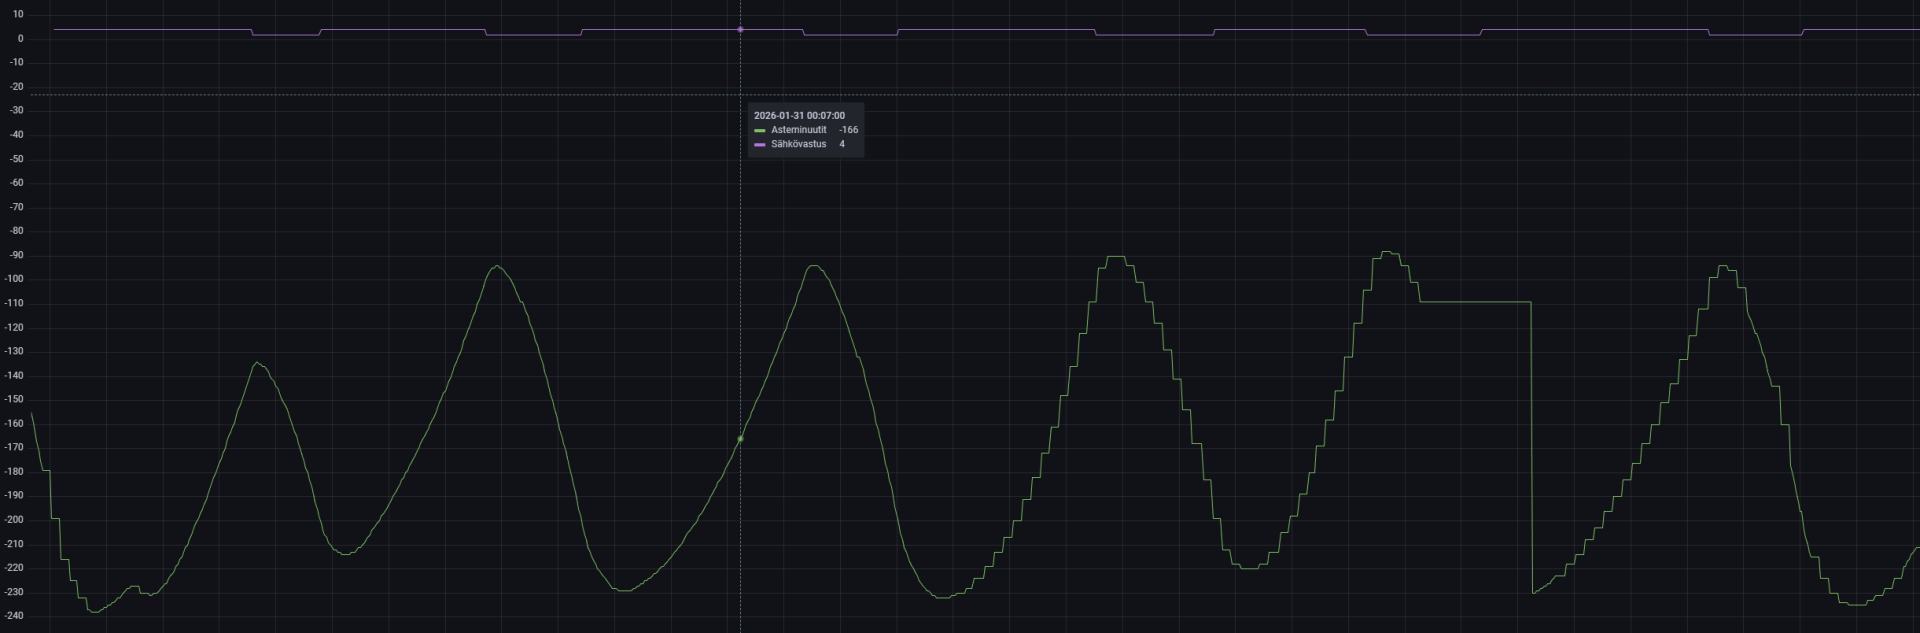
Task: Click the green Asteminuutit color swatch in tooltip
Action: point(759,130)
